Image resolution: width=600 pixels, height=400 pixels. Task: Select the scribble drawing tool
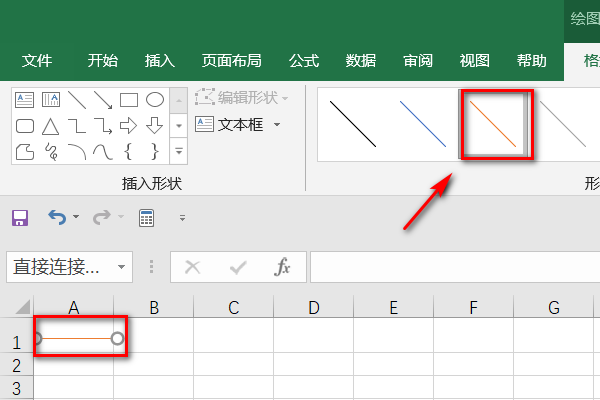coord(51,152)
